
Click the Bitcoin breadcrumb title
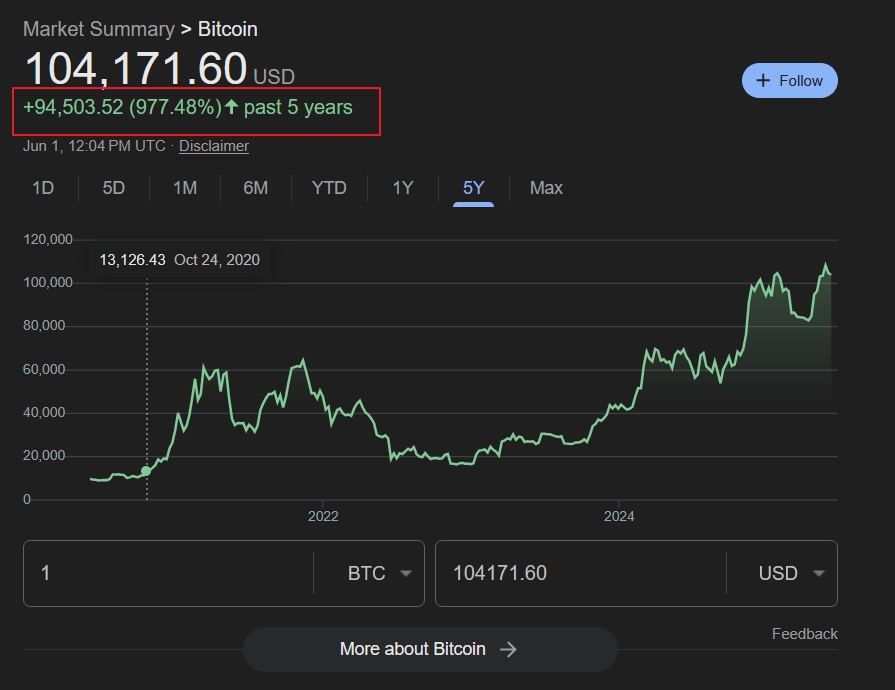tap(228, 29)
